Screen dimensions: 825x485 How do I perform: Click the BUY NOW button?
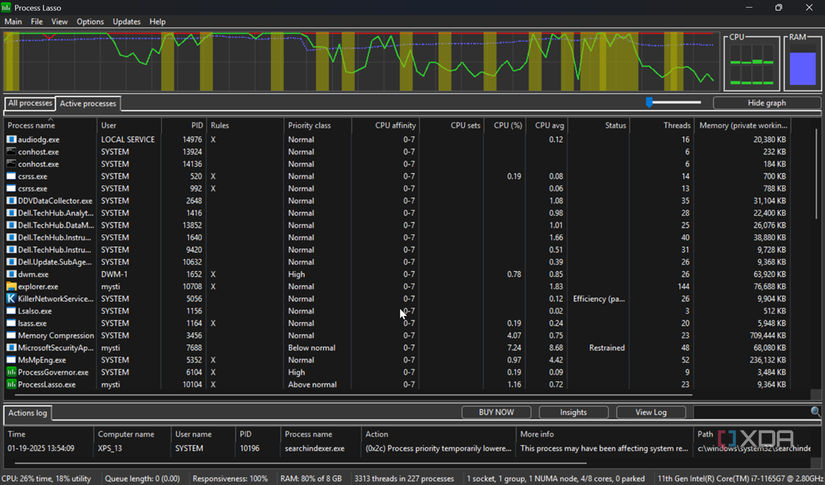pos(496,412)
